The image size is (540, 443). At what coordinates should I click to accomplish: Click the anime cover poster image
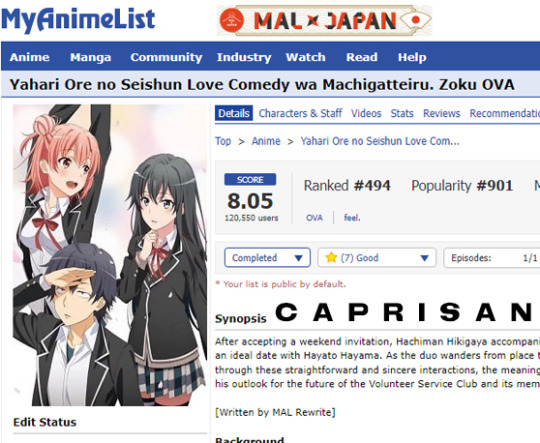coord(110,255)
